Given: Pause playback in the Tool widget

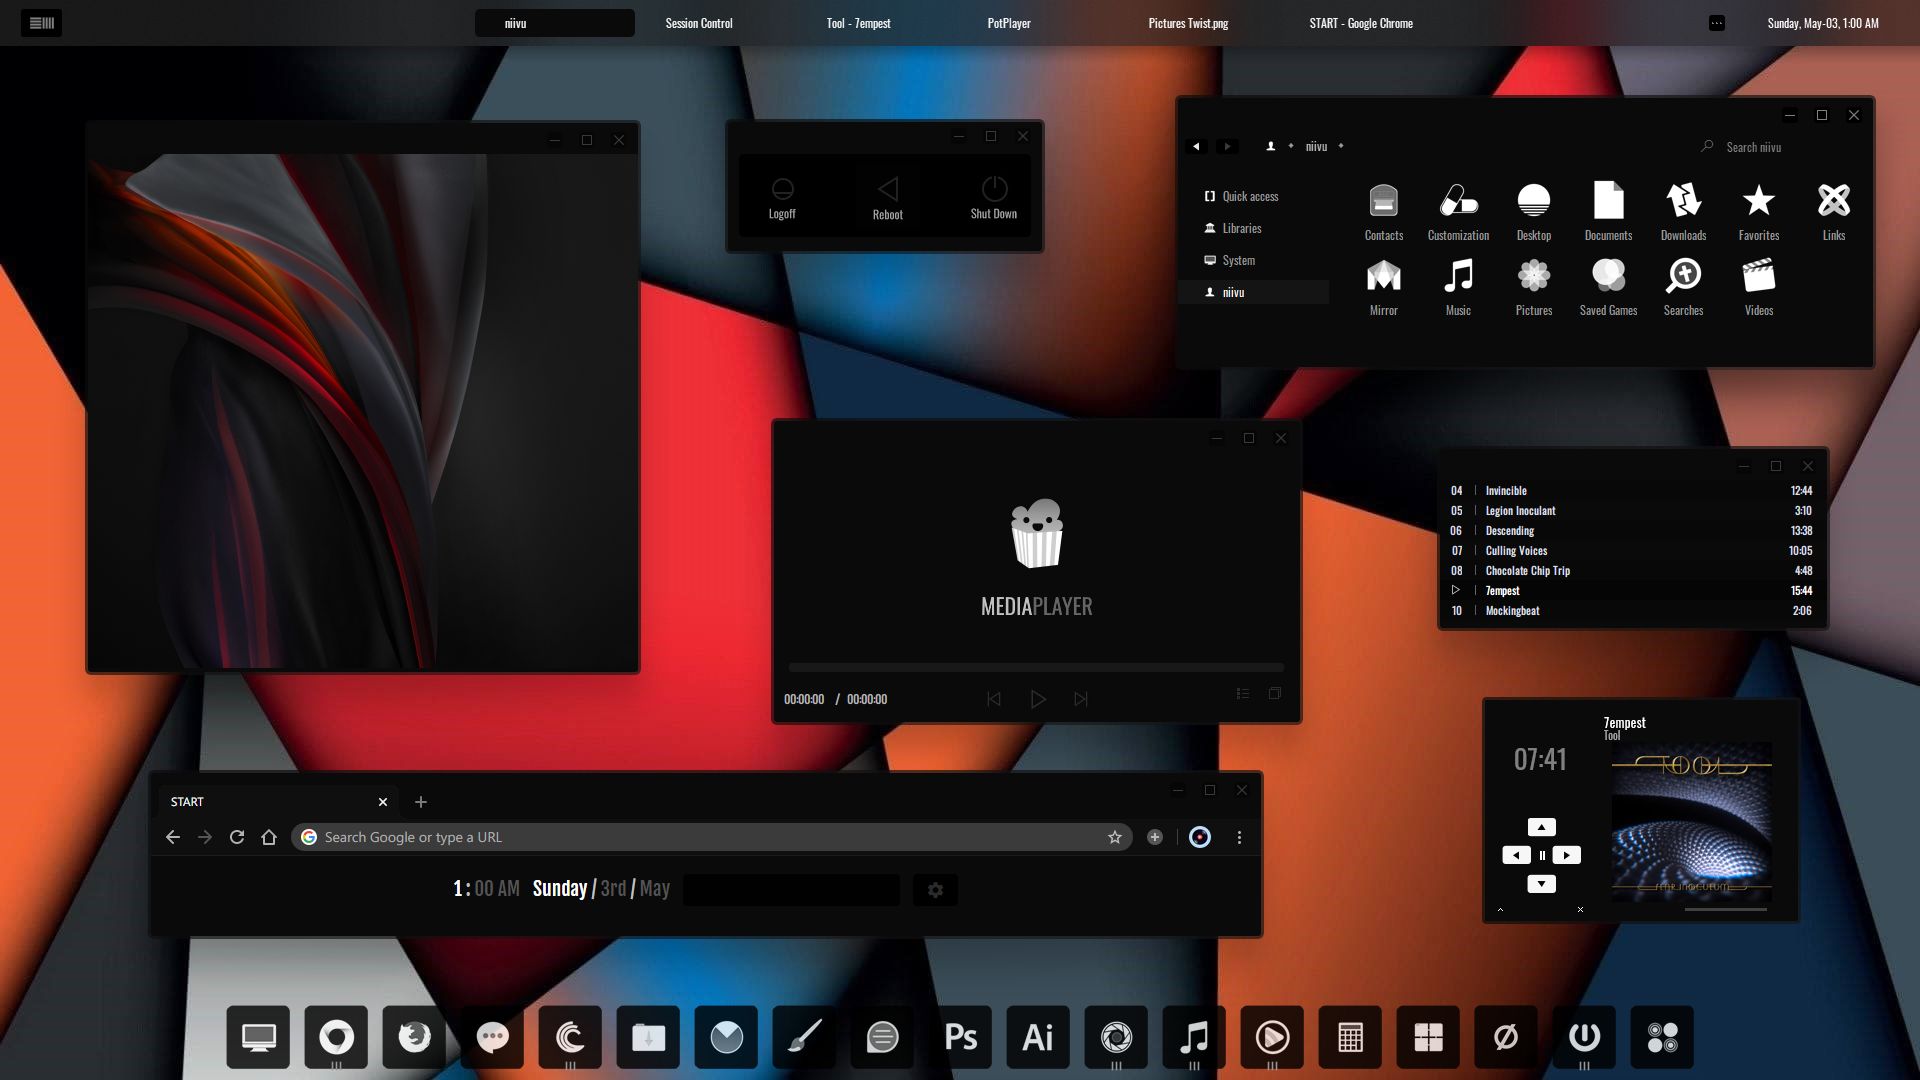Looking at the screenshot, I should point(1541,855).
